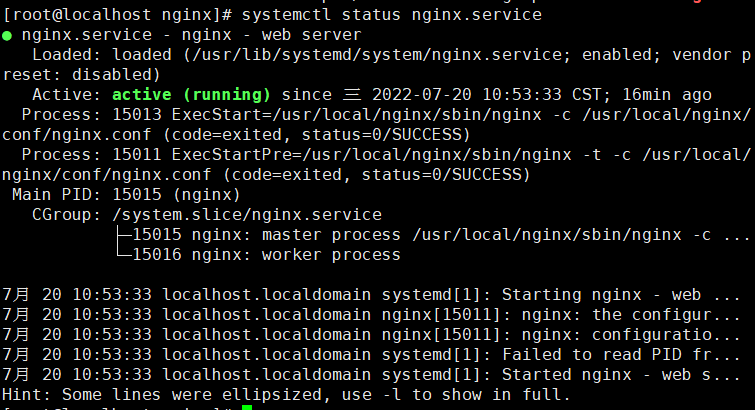The width and height of the screenshot is (755, 410).
Task: Click the timestamp '2022-07-20'
Action: coord(421,94)
